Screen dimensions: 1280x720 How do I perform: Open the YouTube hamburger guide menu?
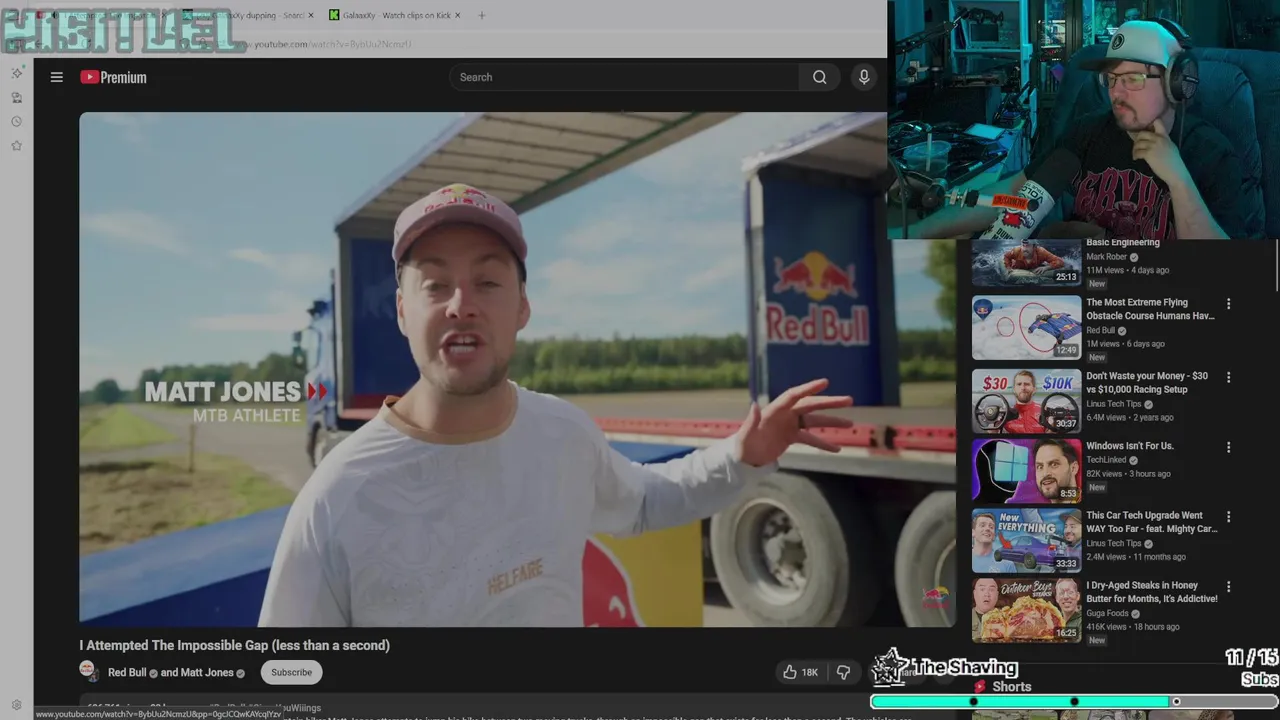pyautogui.click(x=57, y=77)
